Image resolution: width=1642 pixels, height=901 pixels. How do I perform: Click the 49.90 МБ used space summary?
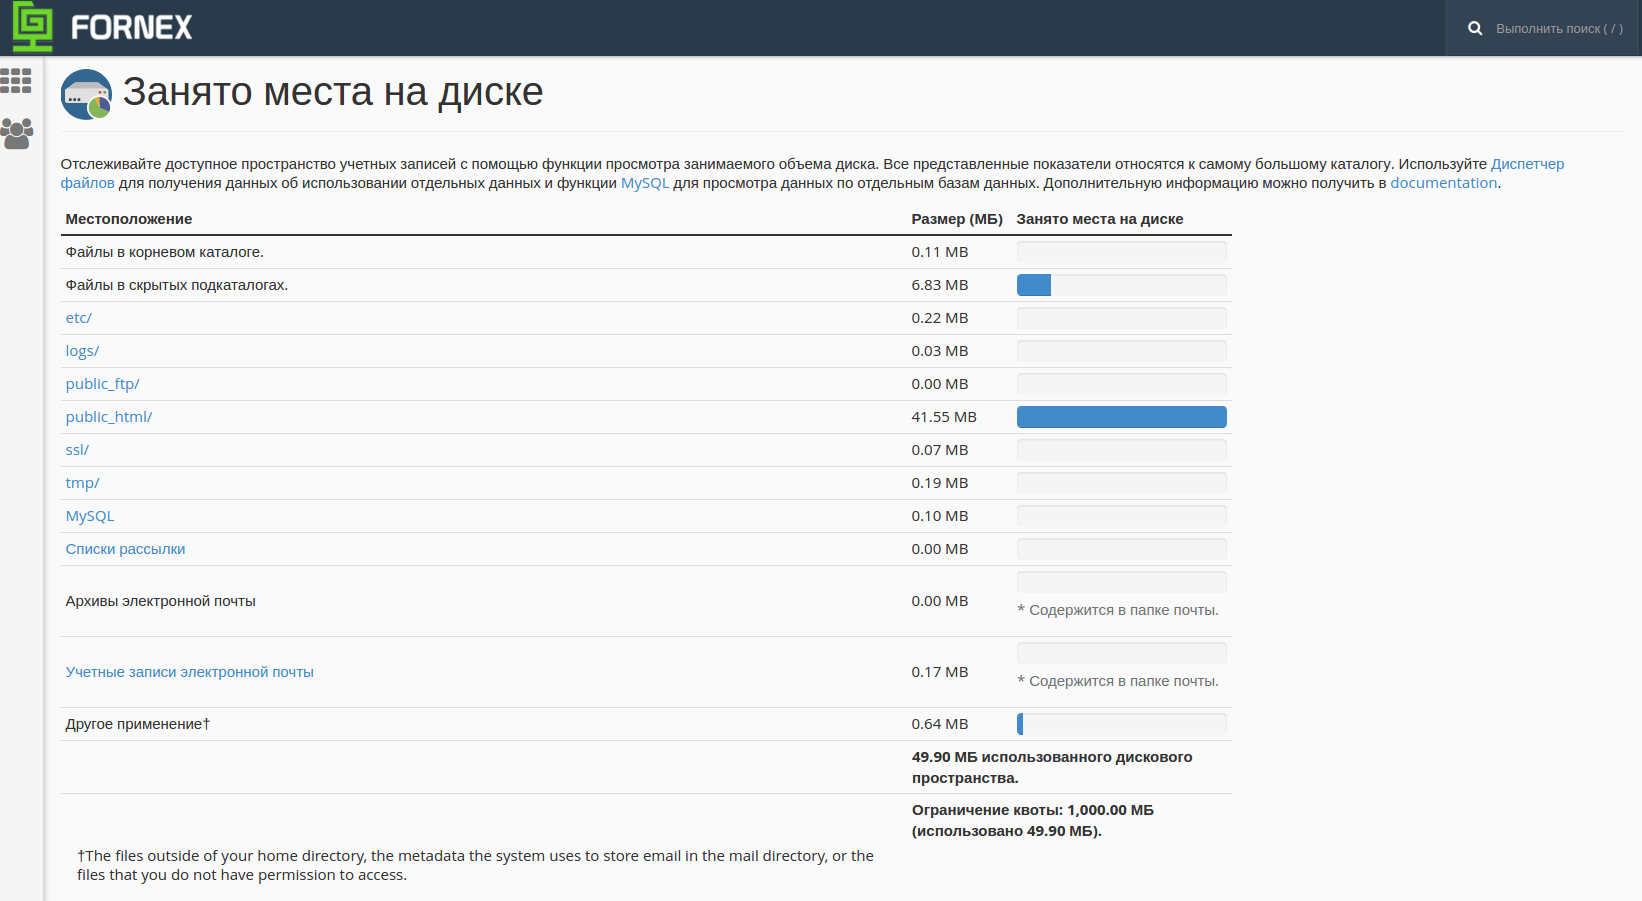[1052, 767]
